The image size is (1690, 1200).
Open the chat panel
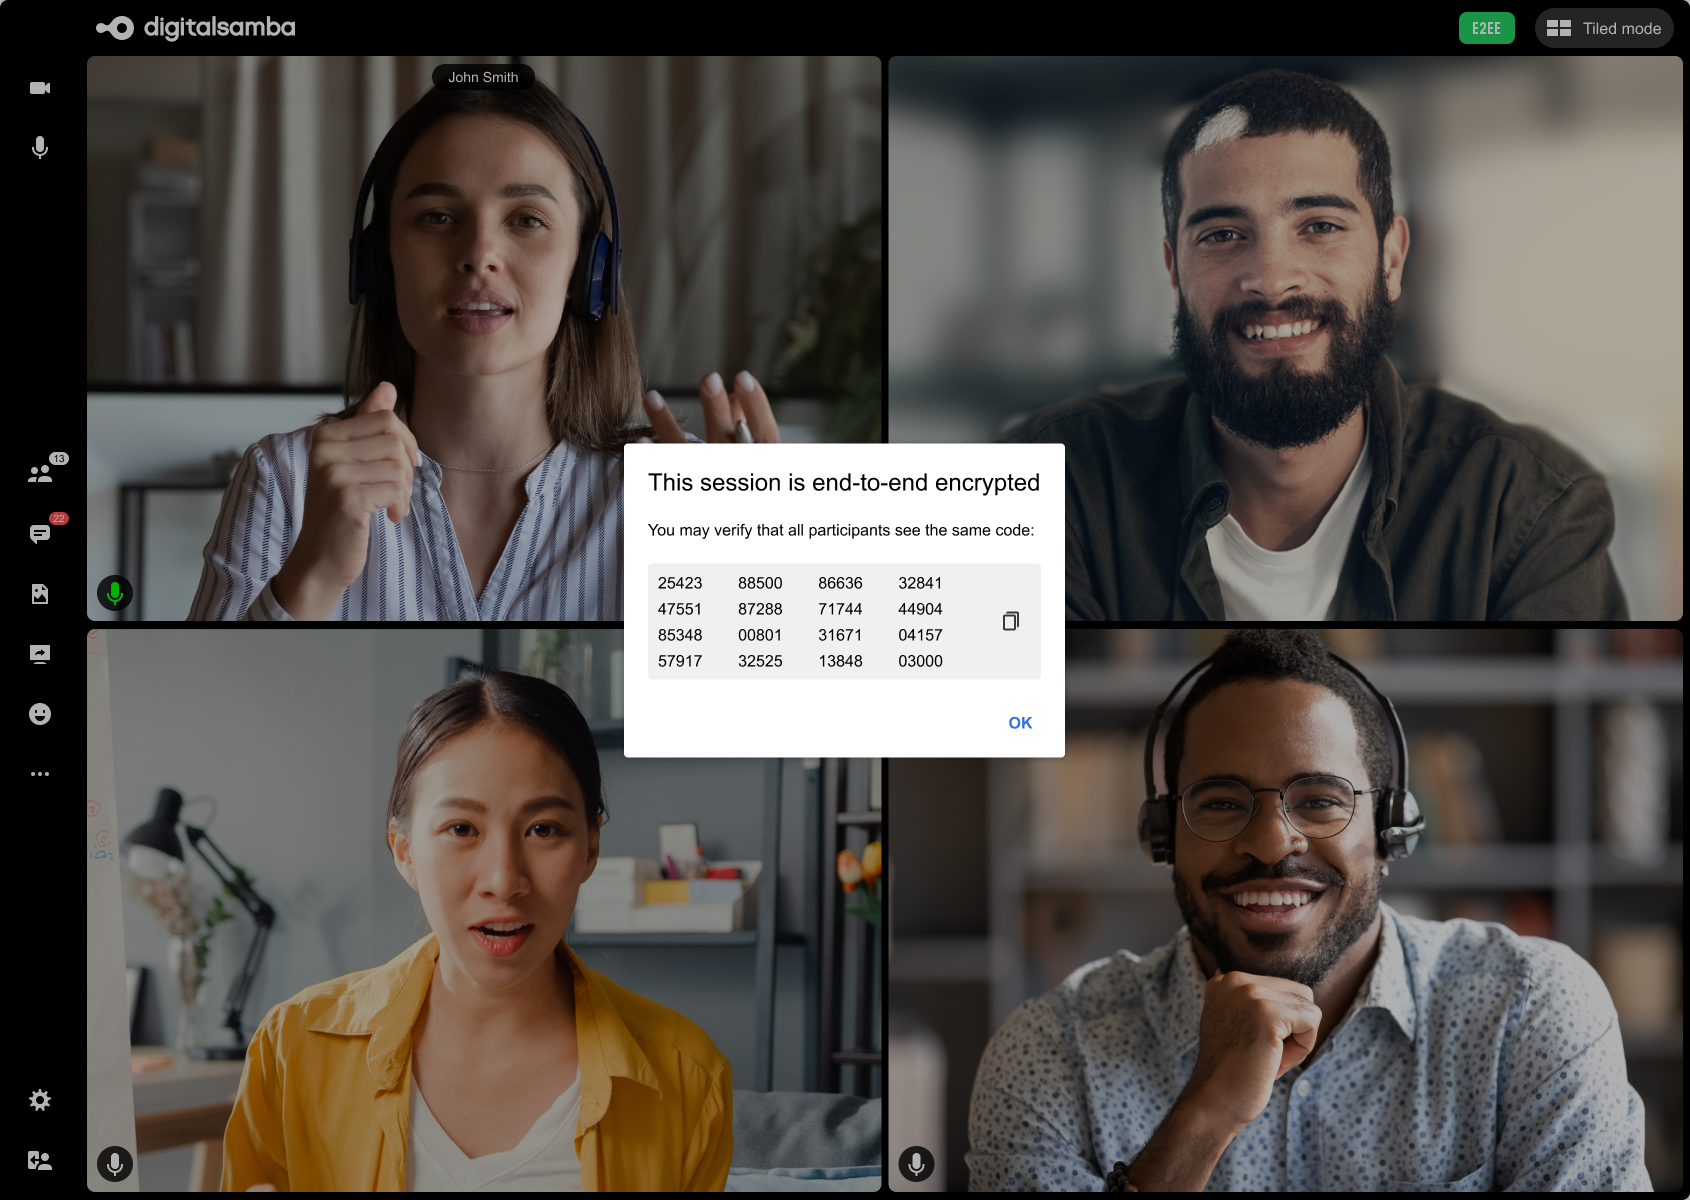coord(40,534)
